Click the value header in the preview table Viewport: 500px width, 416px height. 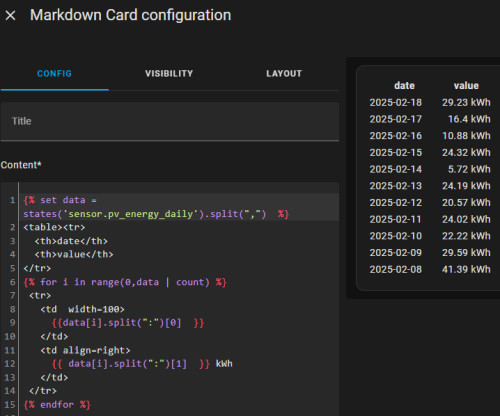[x=466, y=86]
